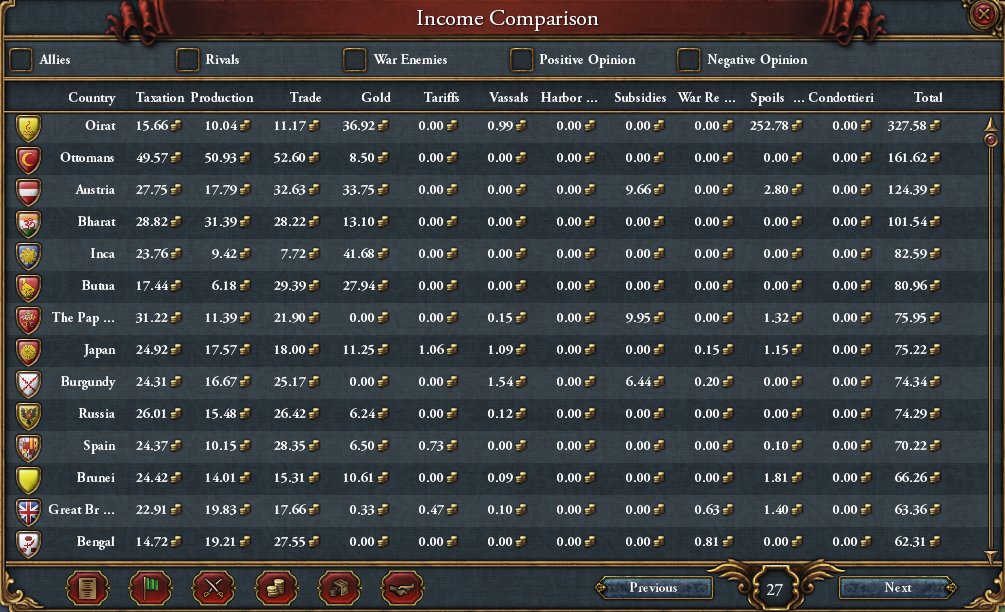Sort by the Taxation column header
This screenshot has width=1005, height=612.
pos(160,97)
